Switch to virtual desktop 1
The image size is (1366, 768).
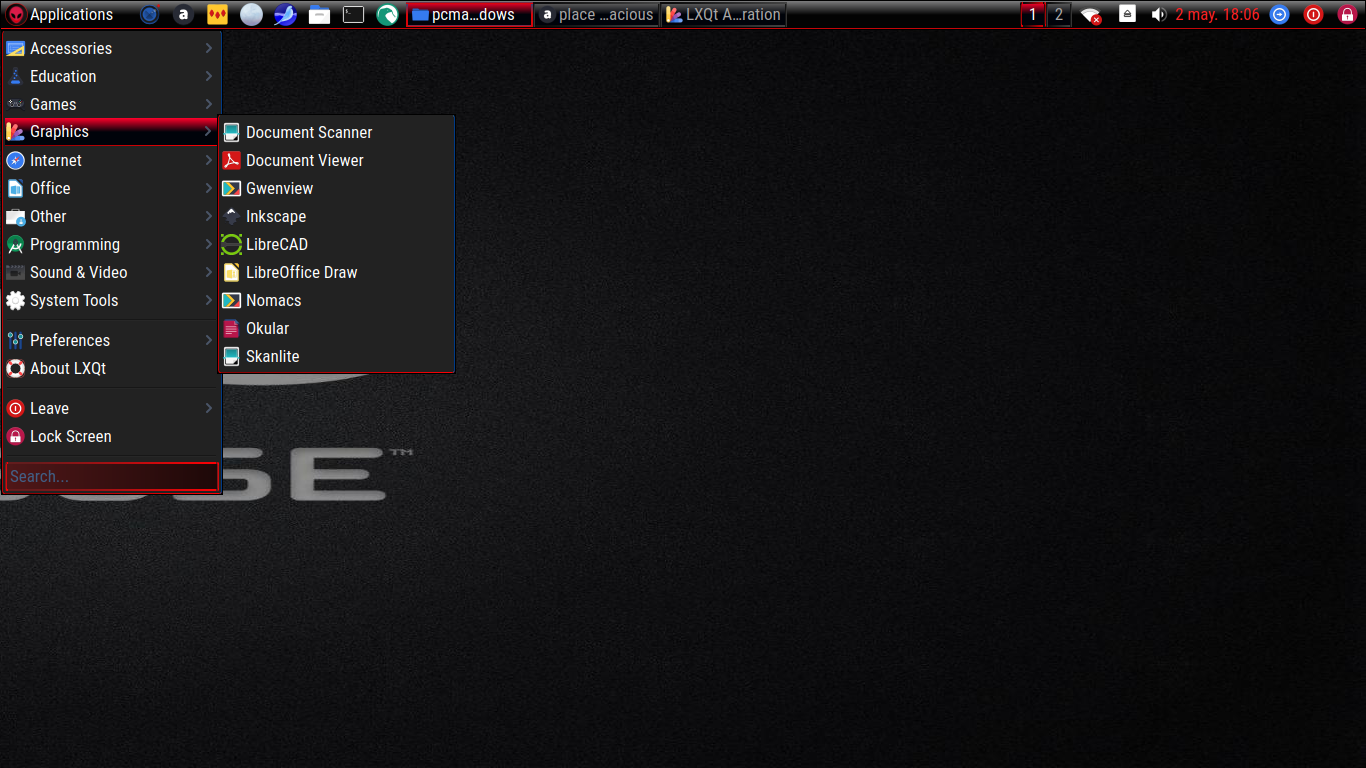coord(1033,15)
